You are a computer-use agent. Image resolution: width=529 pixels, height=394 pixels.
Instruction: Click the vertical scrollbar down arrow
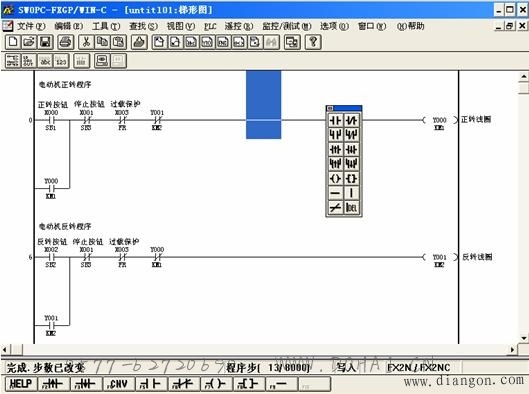524,338
